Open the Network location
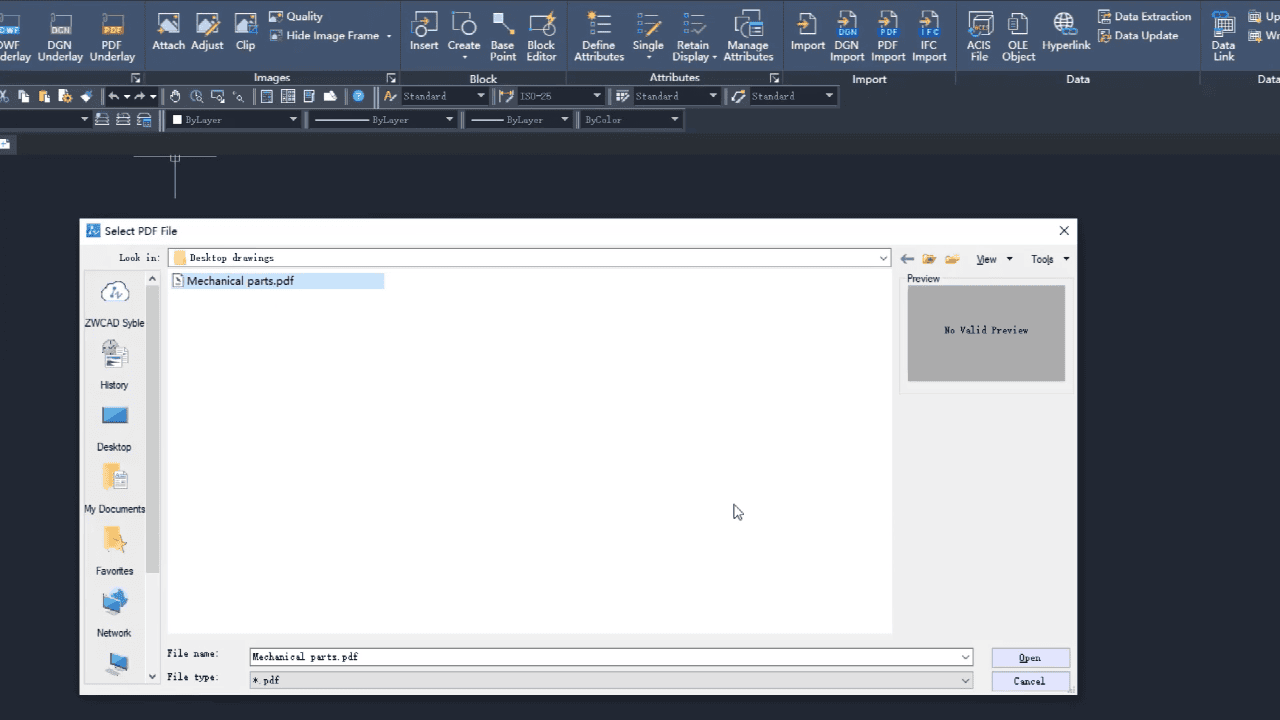Image resolution: width=1280 pixels, height=720 pixels. pyautogui.click(x=114, y=614)
